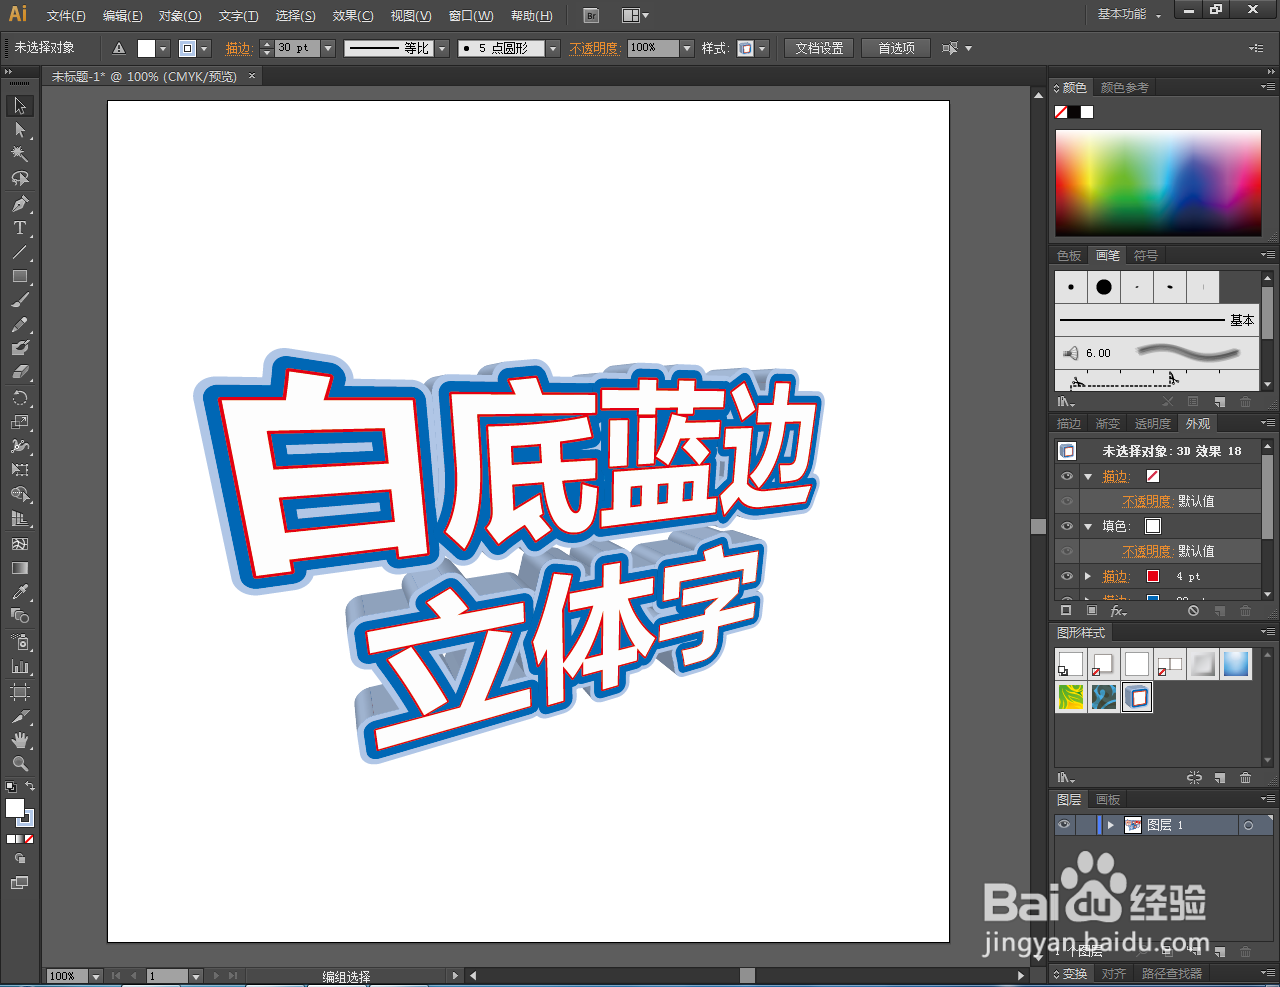
Task: Hide 图层 1 with its eye toggle
Action: (x=1064, y=824)
